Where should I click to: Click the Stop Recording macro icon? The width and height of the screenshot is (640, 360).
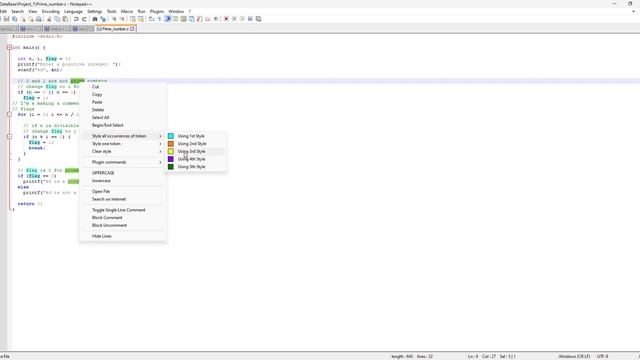234,19
